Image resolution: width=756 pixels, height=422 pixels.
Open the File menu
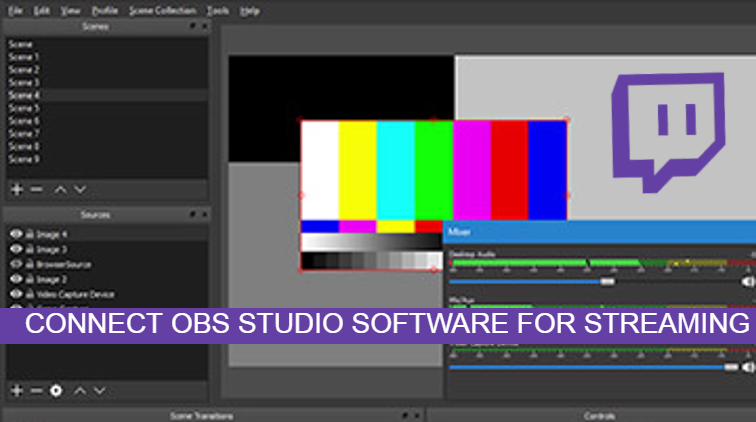coord(15,11)
